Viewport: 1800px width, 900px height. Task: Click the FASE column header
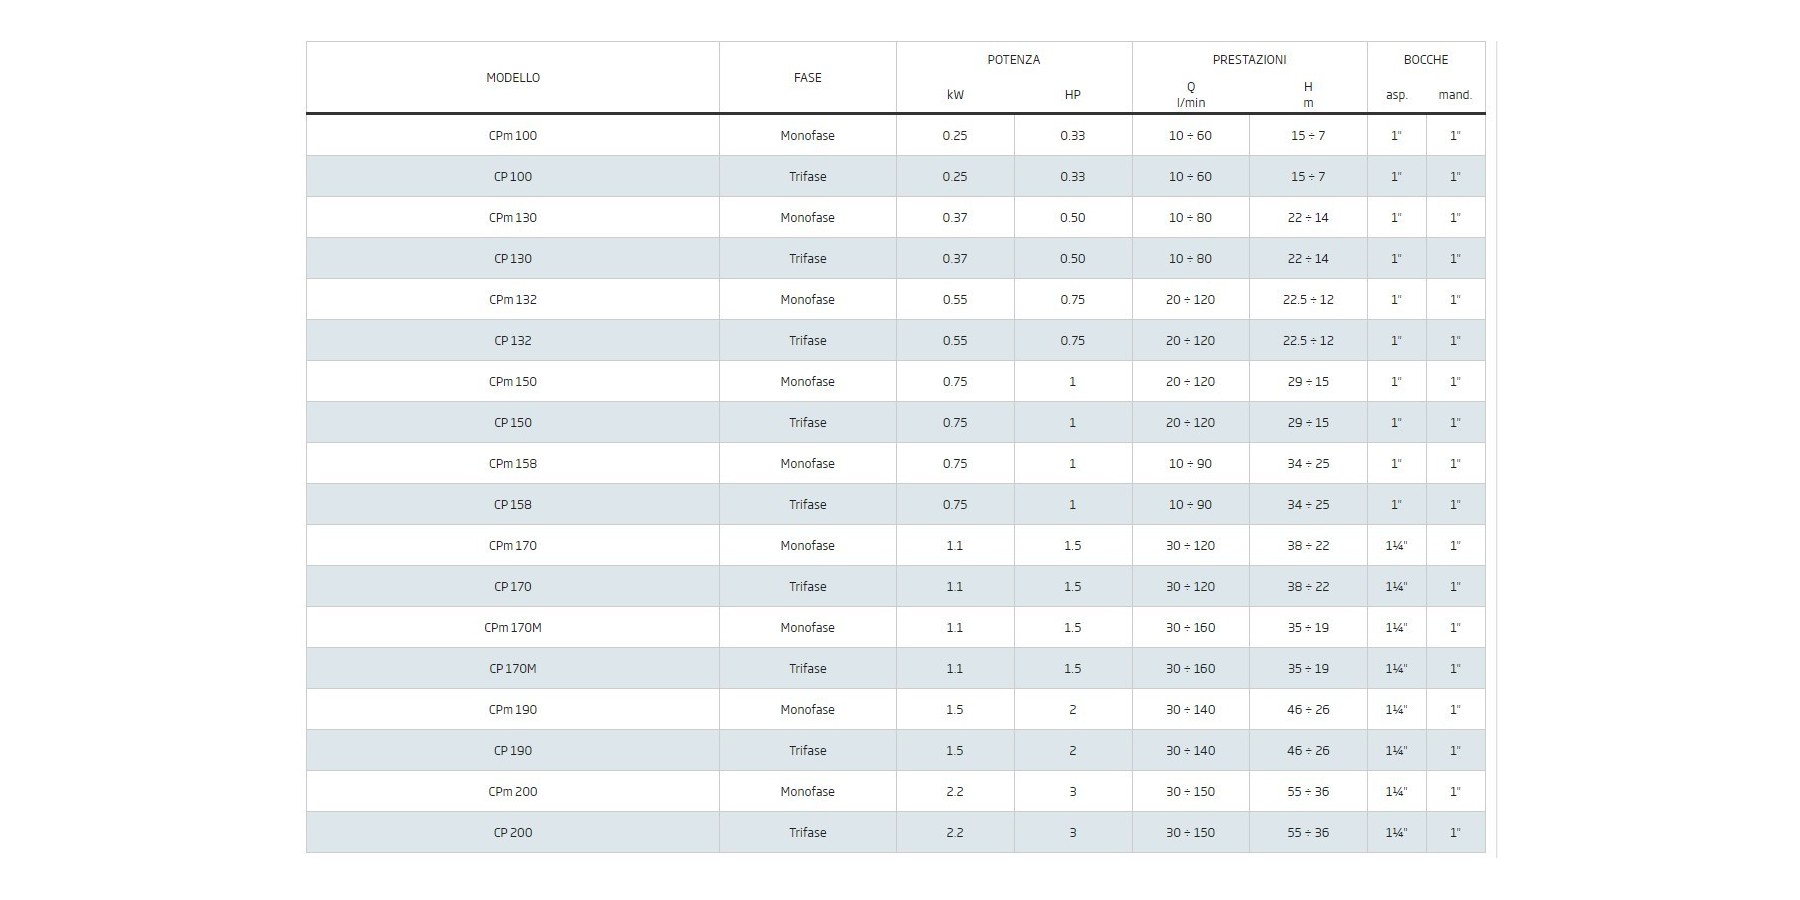click(807, 78)
